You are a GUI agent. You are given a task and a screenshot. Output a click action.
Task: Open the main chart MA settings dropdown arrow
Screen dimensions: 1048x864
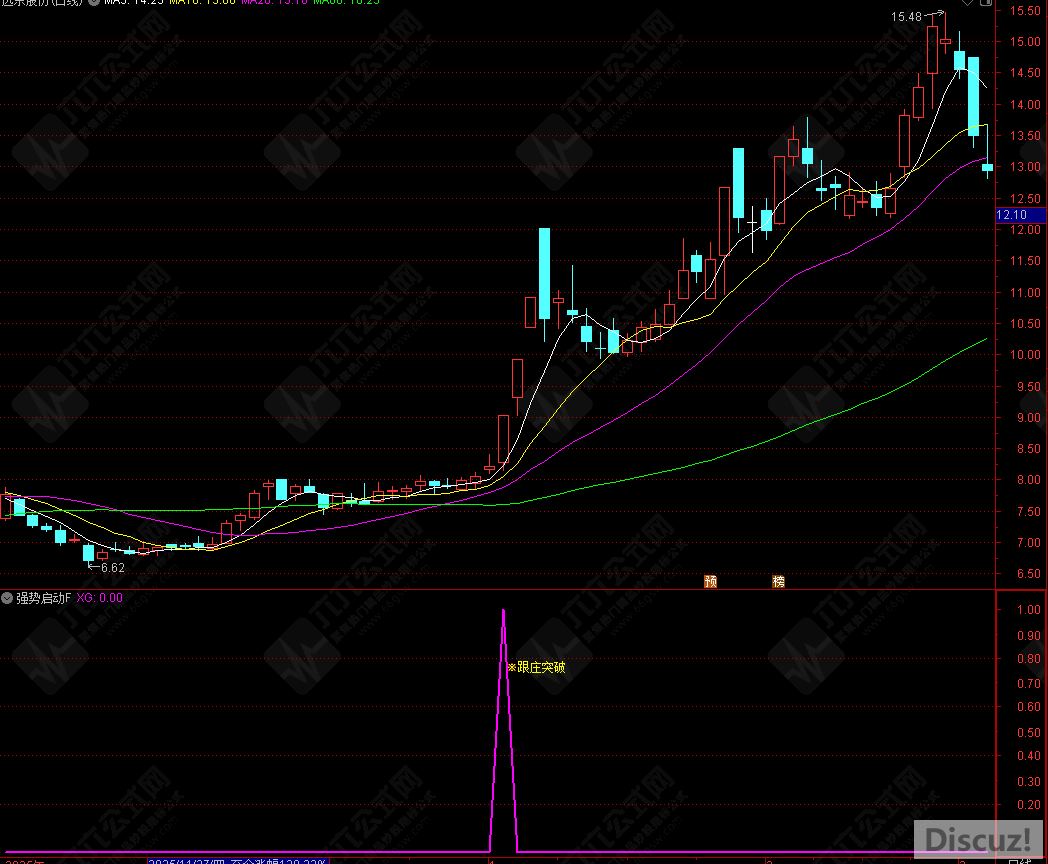click(94, 3)
